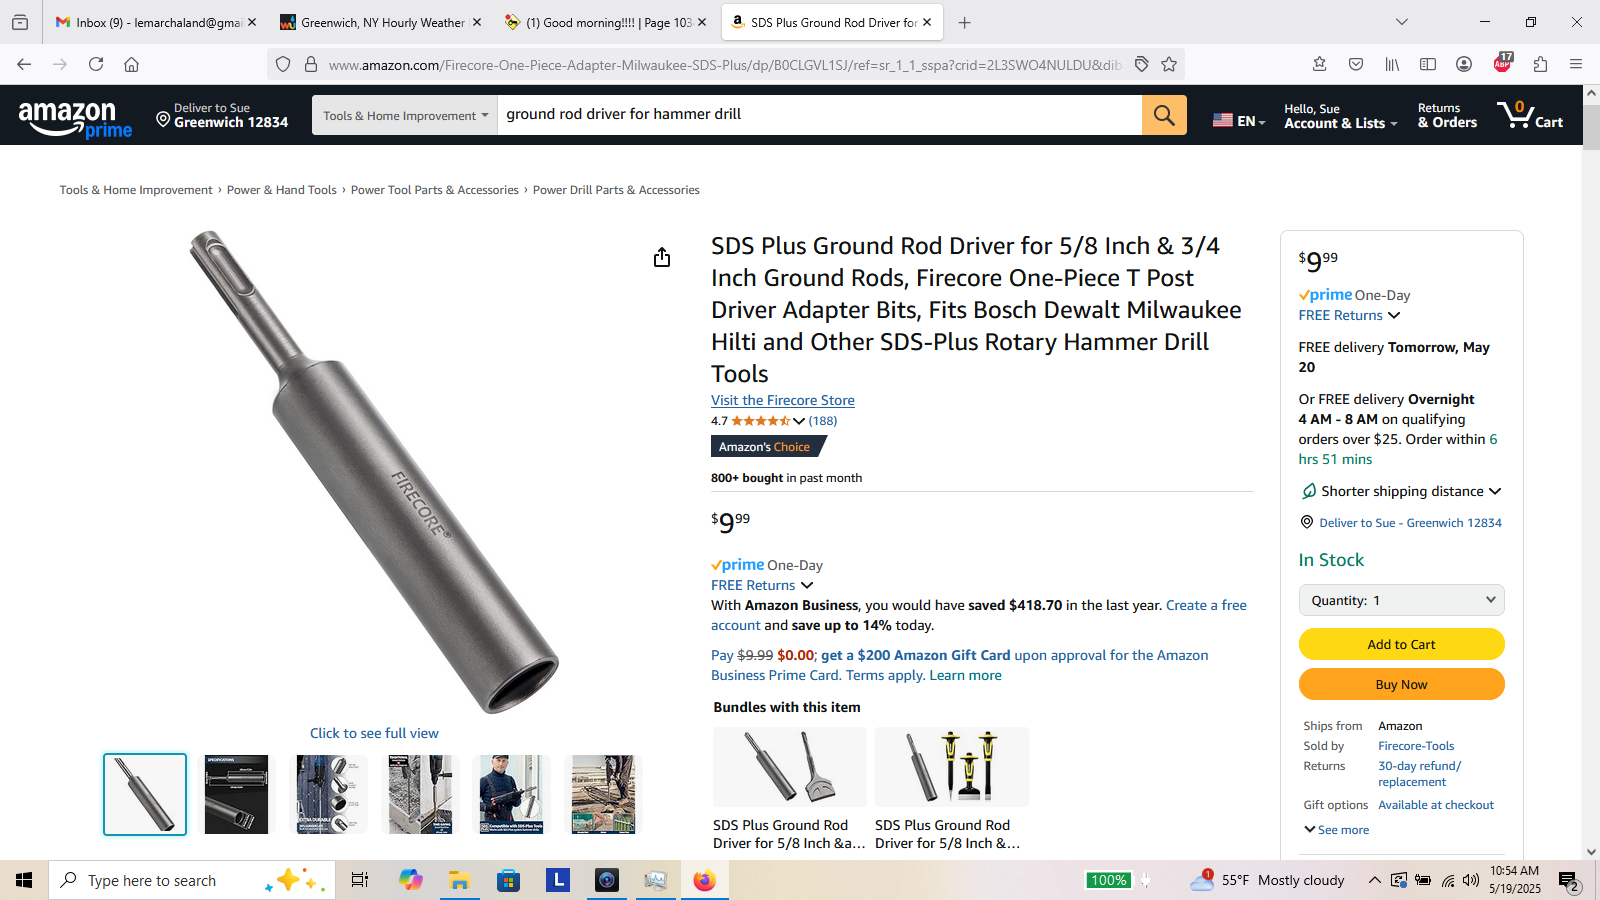Click the Add to Cart button

[x=1401, y=644]
